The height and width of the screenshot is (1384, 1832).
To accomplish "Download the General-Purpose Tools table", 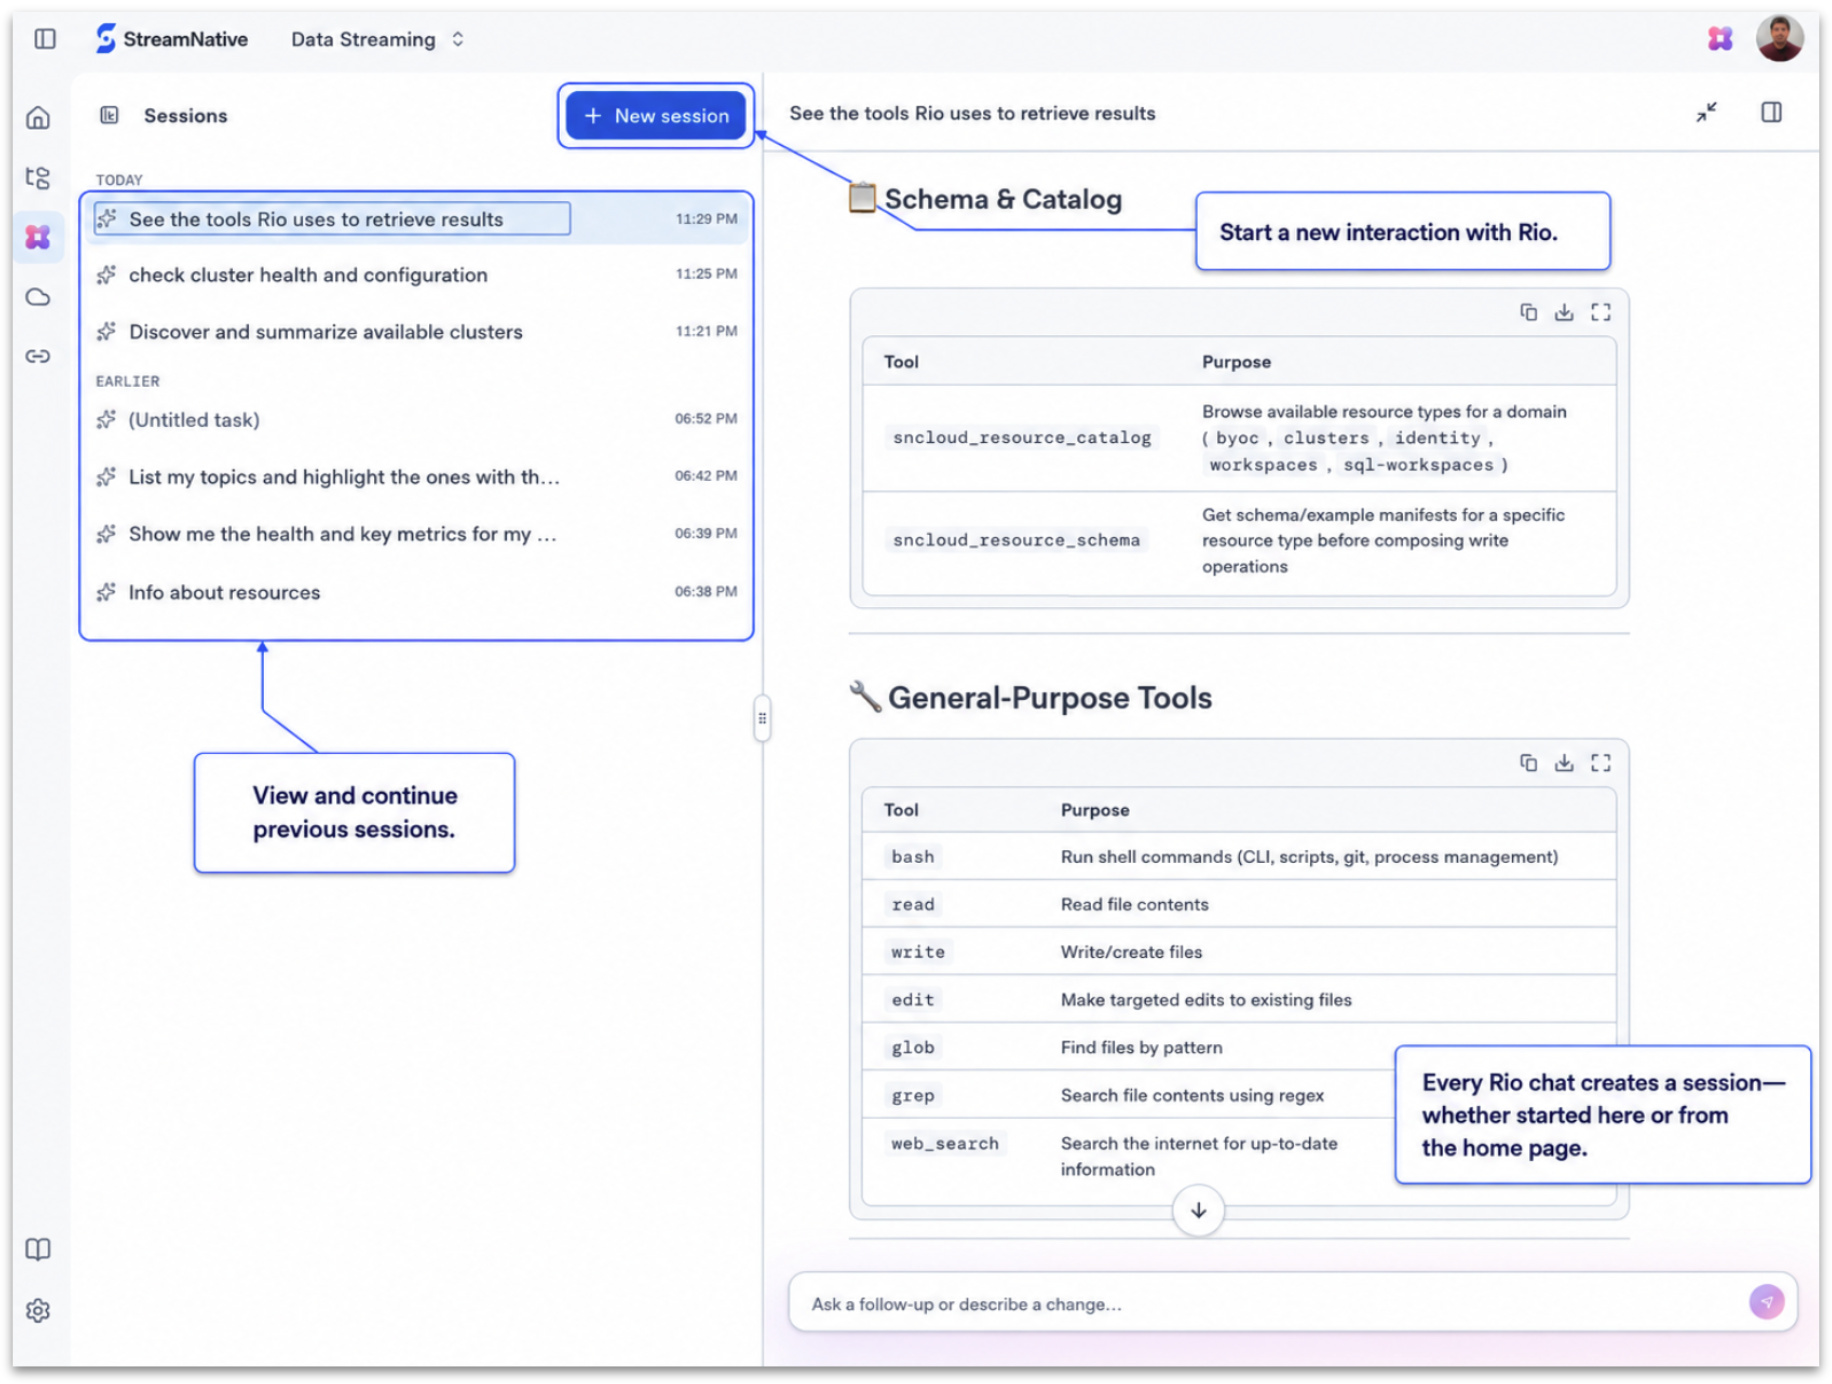I will click(x=1564, y=763).
